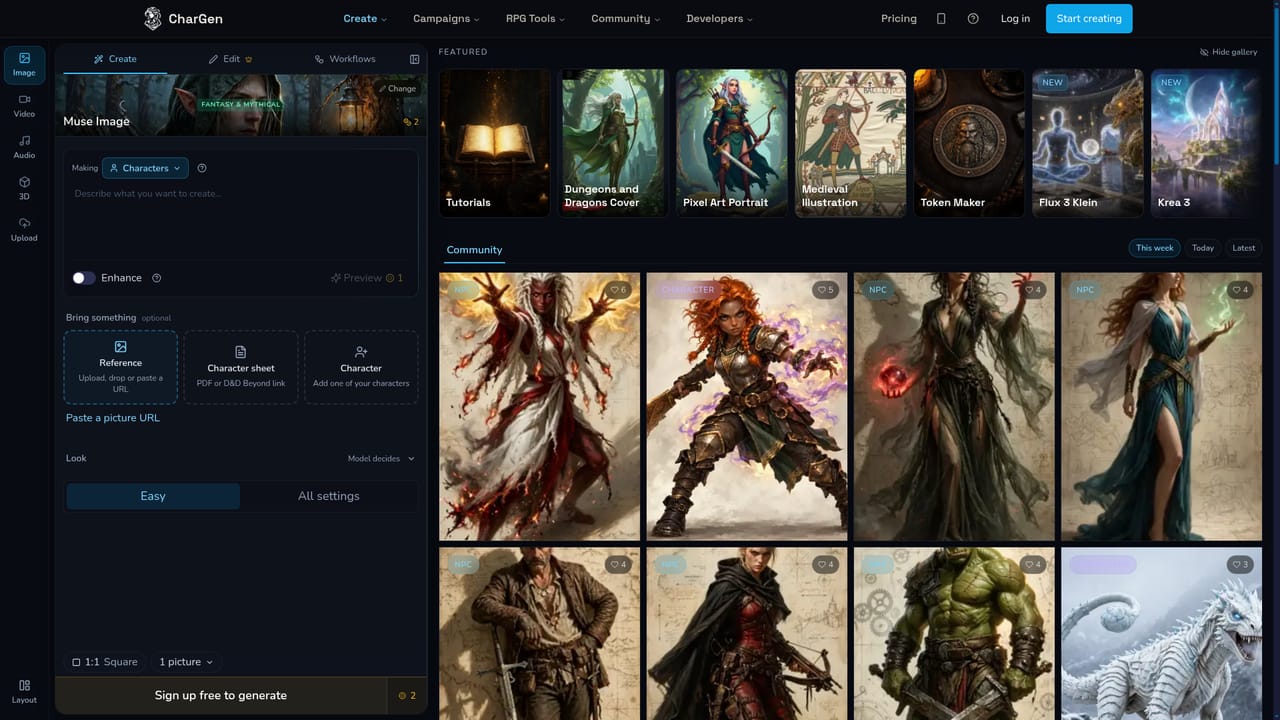Expand the Developers menu
This screenshot has height=720, width=1280.
click(720, 18)
